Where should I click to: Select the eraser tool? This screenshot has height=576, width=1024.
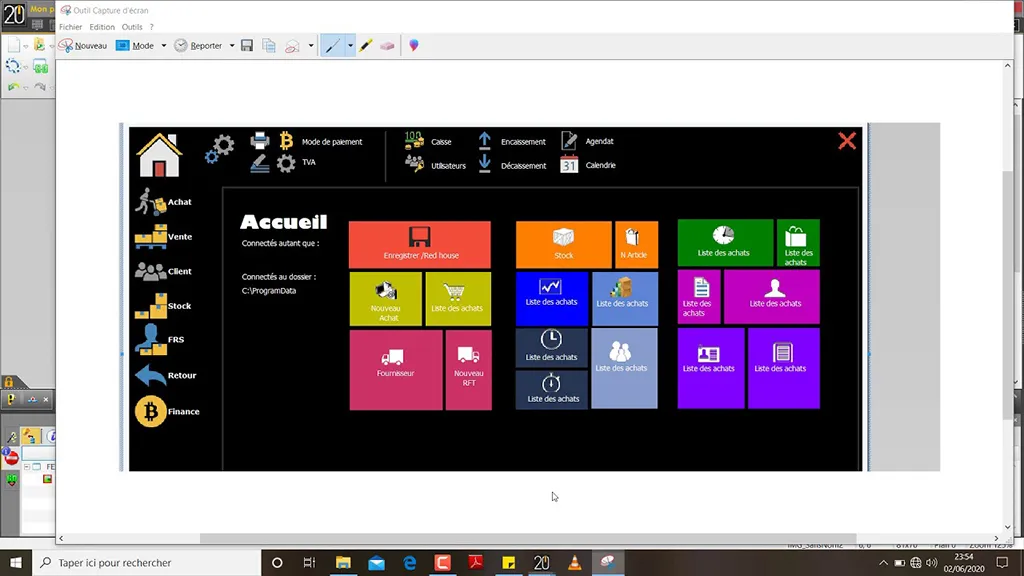(x=387, y=46)
